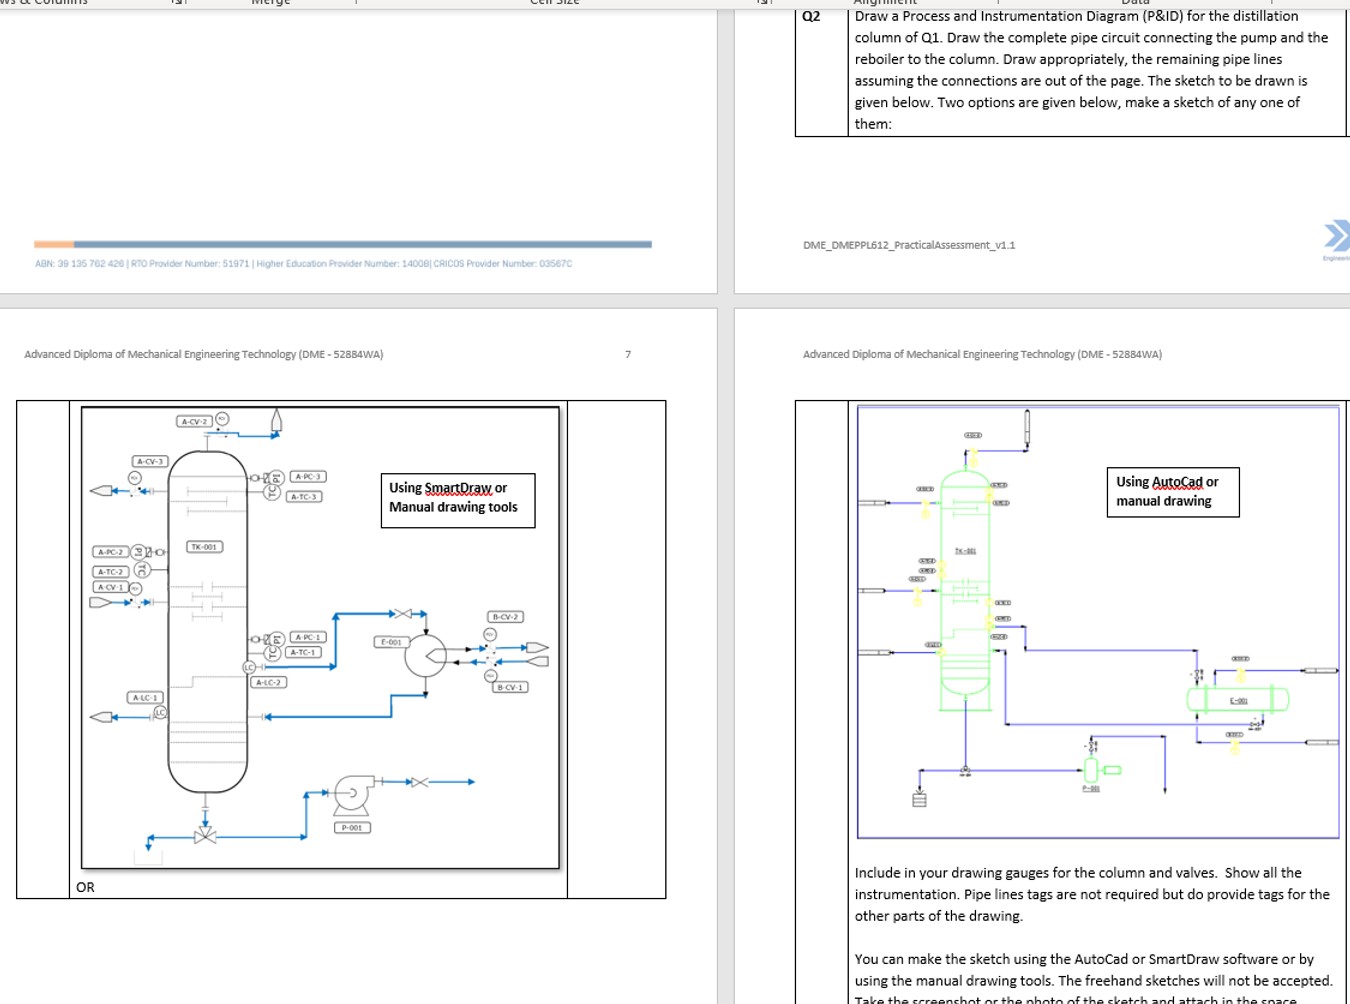Click the "P-001" tag under the SmartDraw pump
Image resolution: width=1350 pixels, height=1004 pixels.
click(x=352, y=828)
